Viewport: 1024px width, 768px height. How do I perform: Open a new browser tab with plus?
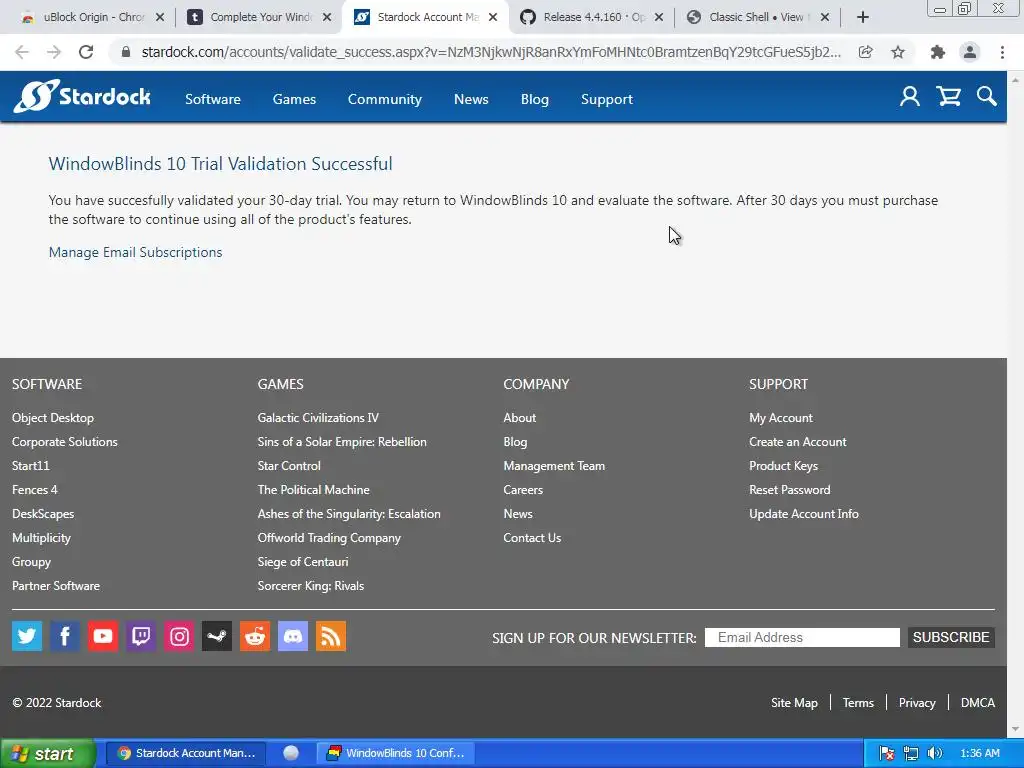pos(863,17)
